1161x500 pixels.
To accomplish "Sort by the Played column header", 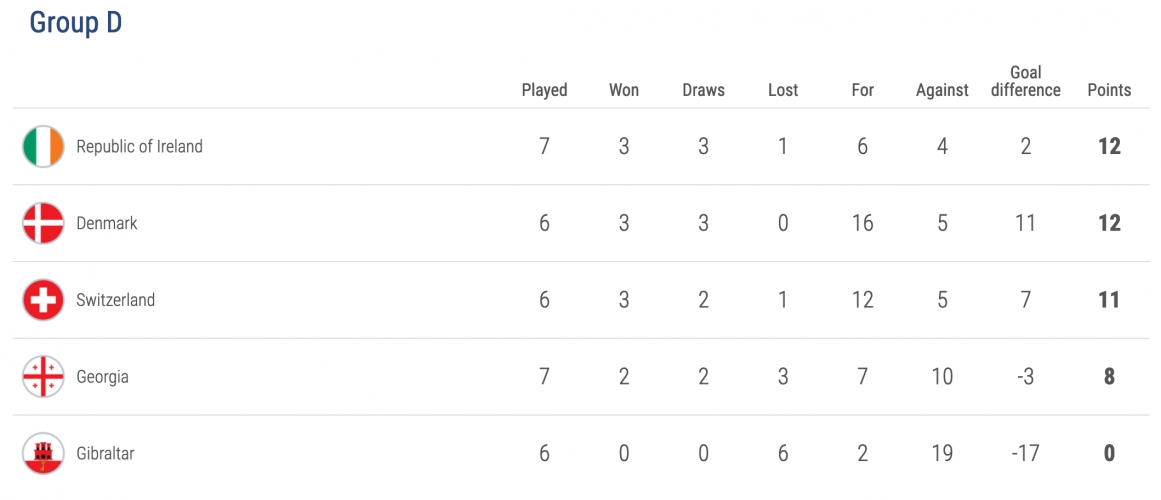I will 544,90.
